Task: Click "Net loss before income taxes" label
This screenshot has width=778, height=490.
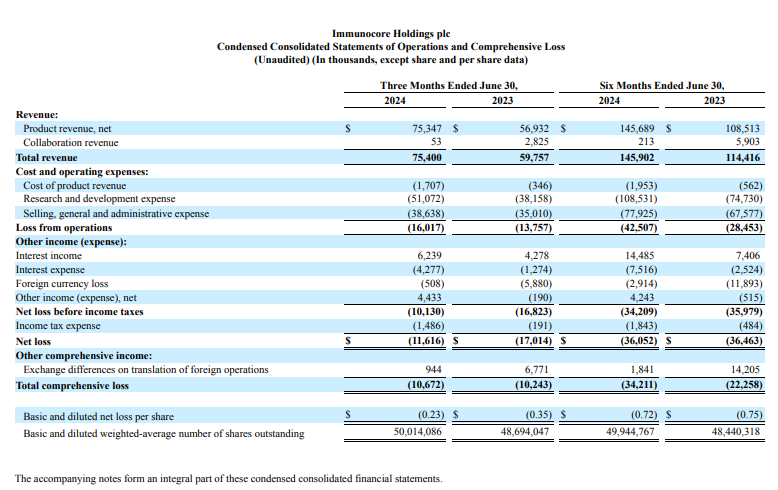Action: (x=79, y=312)
